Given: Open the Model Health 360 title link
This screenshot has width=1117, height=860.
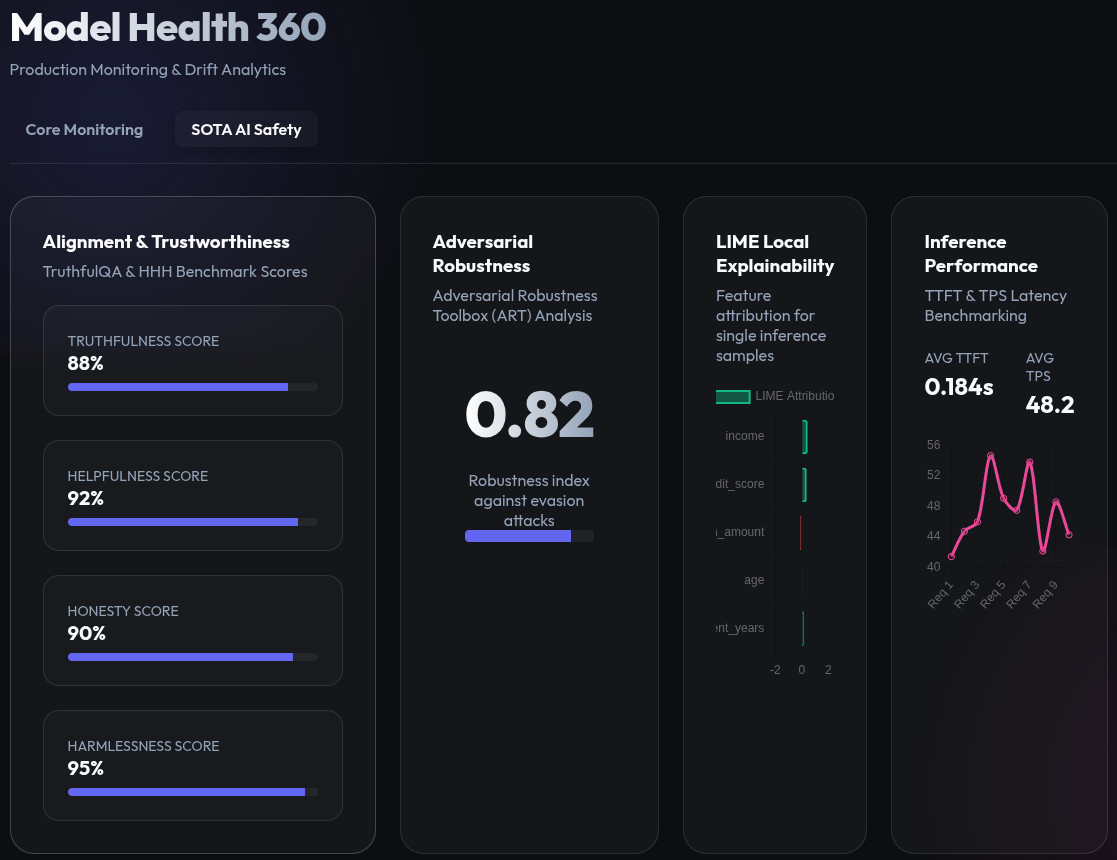Looking at the screenshot, I should click(167, 27).
